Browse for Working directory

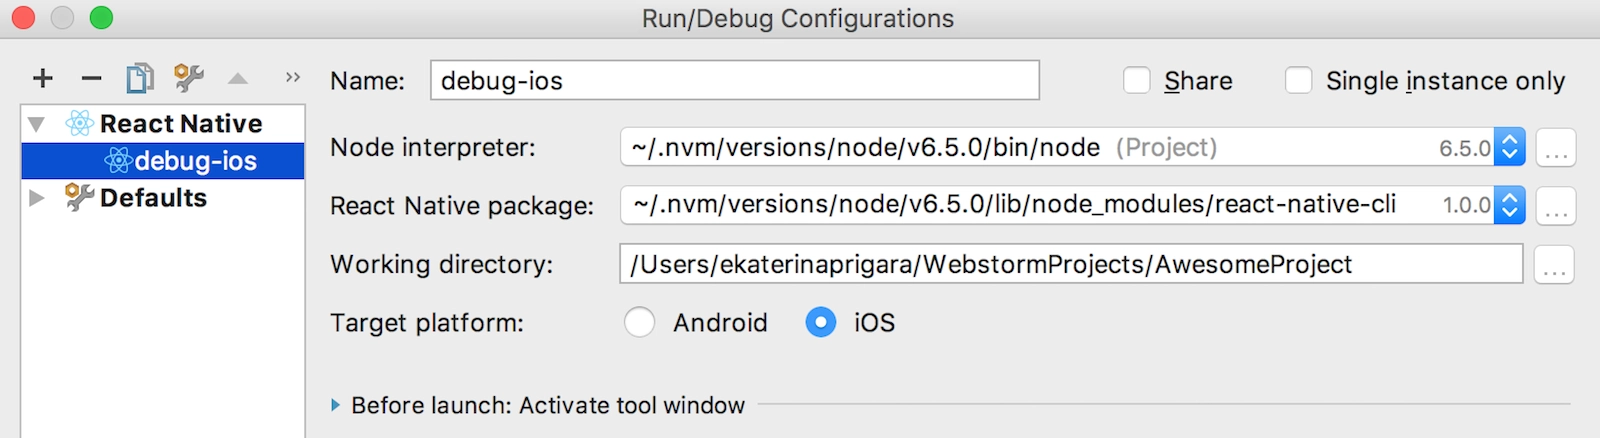(1554, 265)
